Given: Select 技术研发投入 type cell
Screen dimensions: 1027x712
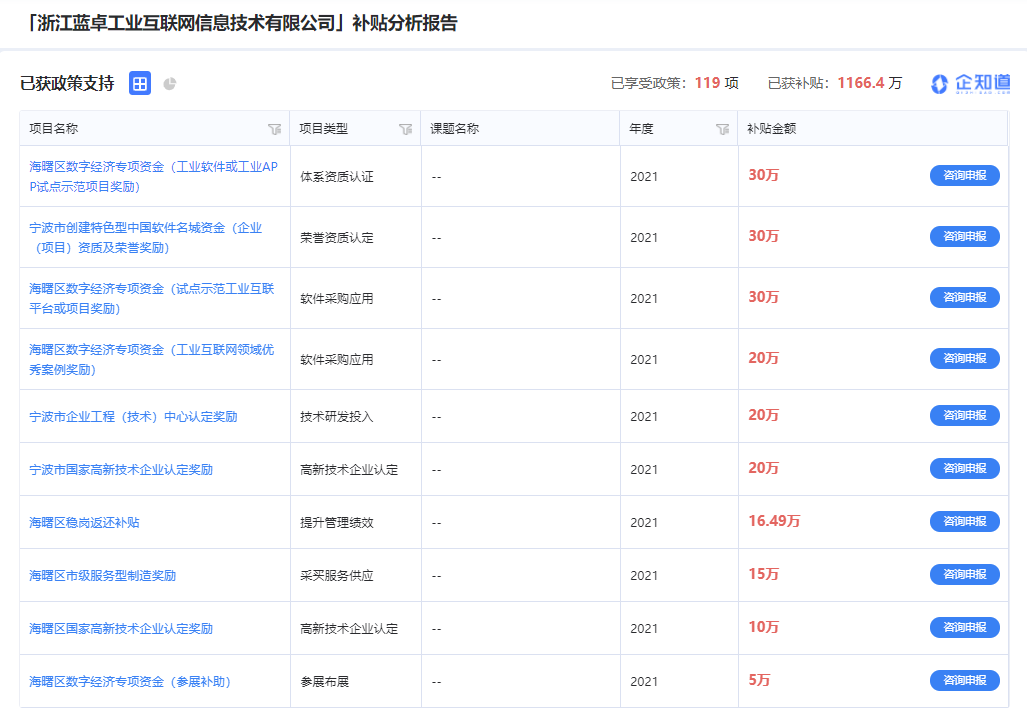Looking at the screenshot, I should pos(337,417).
